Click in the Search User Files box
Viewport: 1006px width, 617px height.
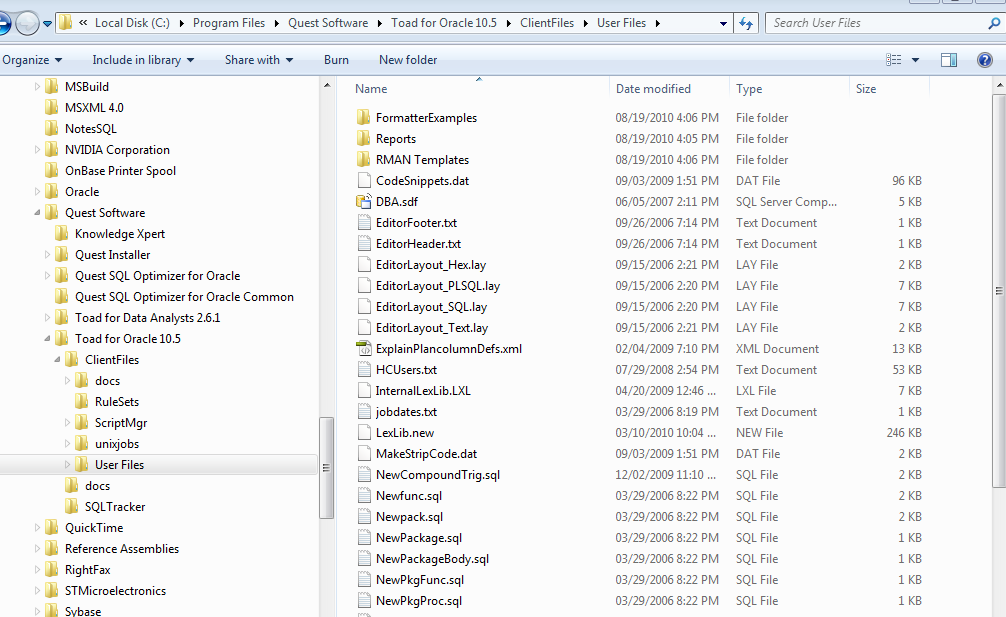pyautogui.click(x=878, y=23)
